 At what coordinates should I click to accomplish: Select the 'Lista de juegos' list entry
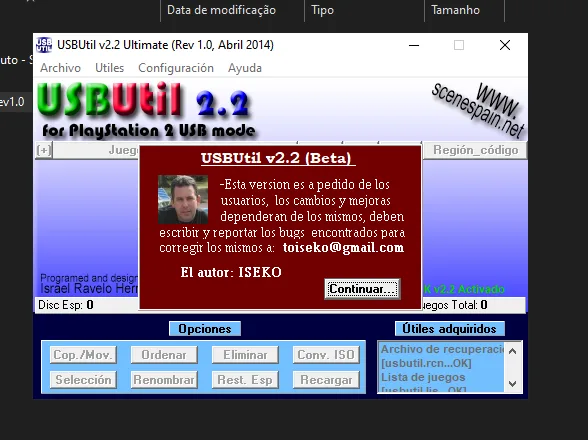pos(442,377)
